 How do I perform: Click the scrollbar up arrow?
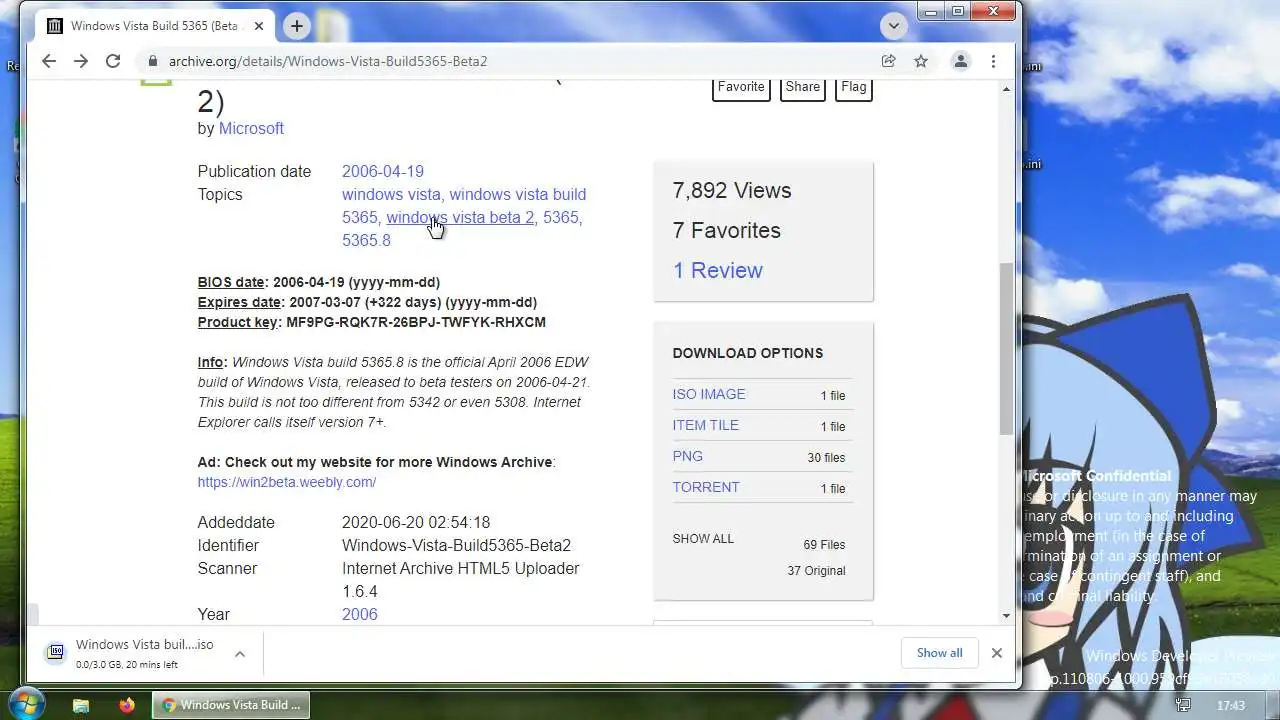(1006, 89)
